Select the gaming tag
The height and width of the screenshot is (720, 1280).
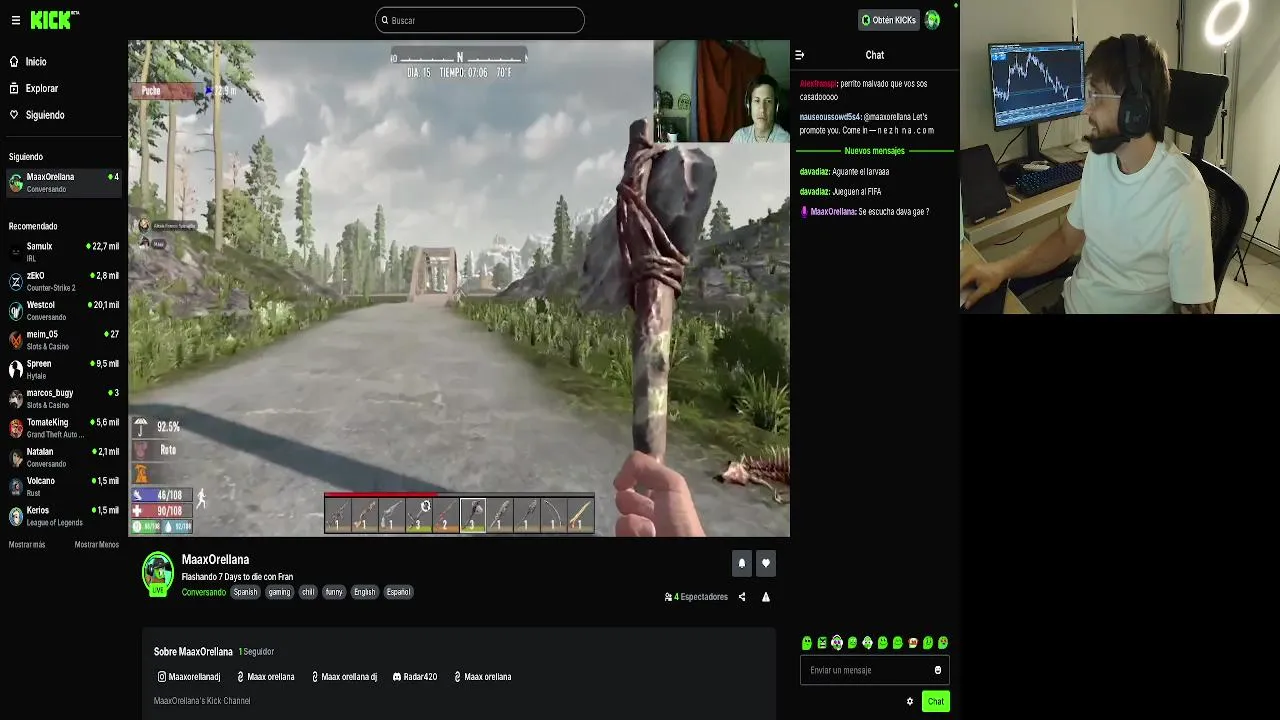tap(279, 592)
